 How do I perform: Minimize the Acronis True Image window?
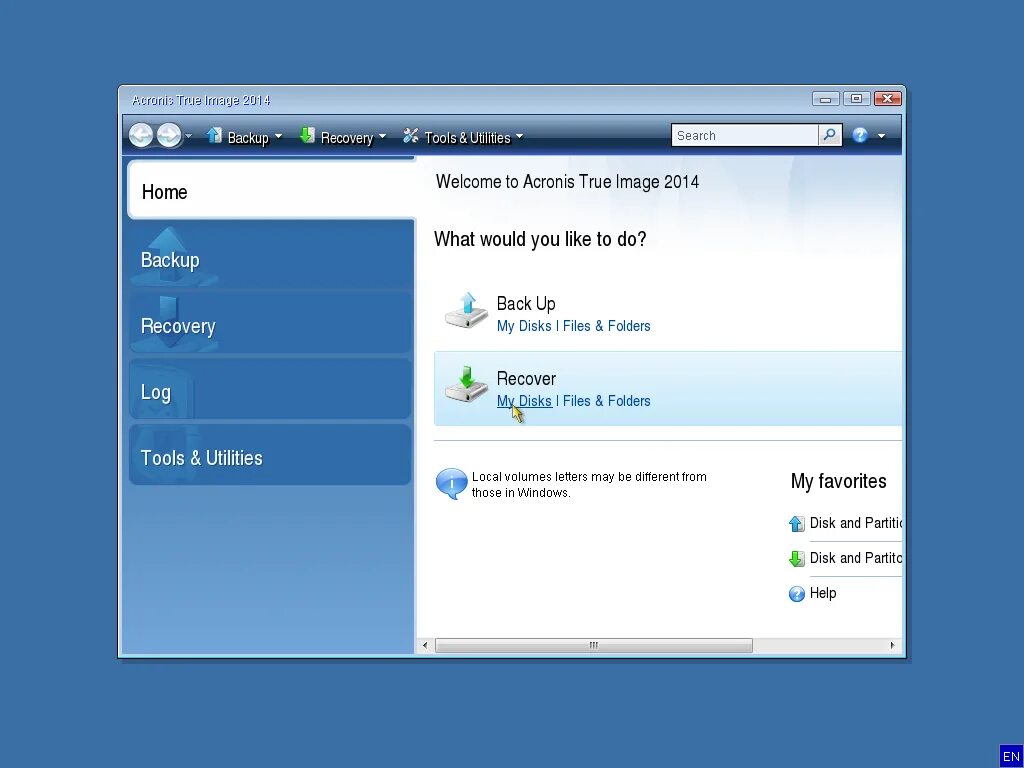tap(825, 99)
